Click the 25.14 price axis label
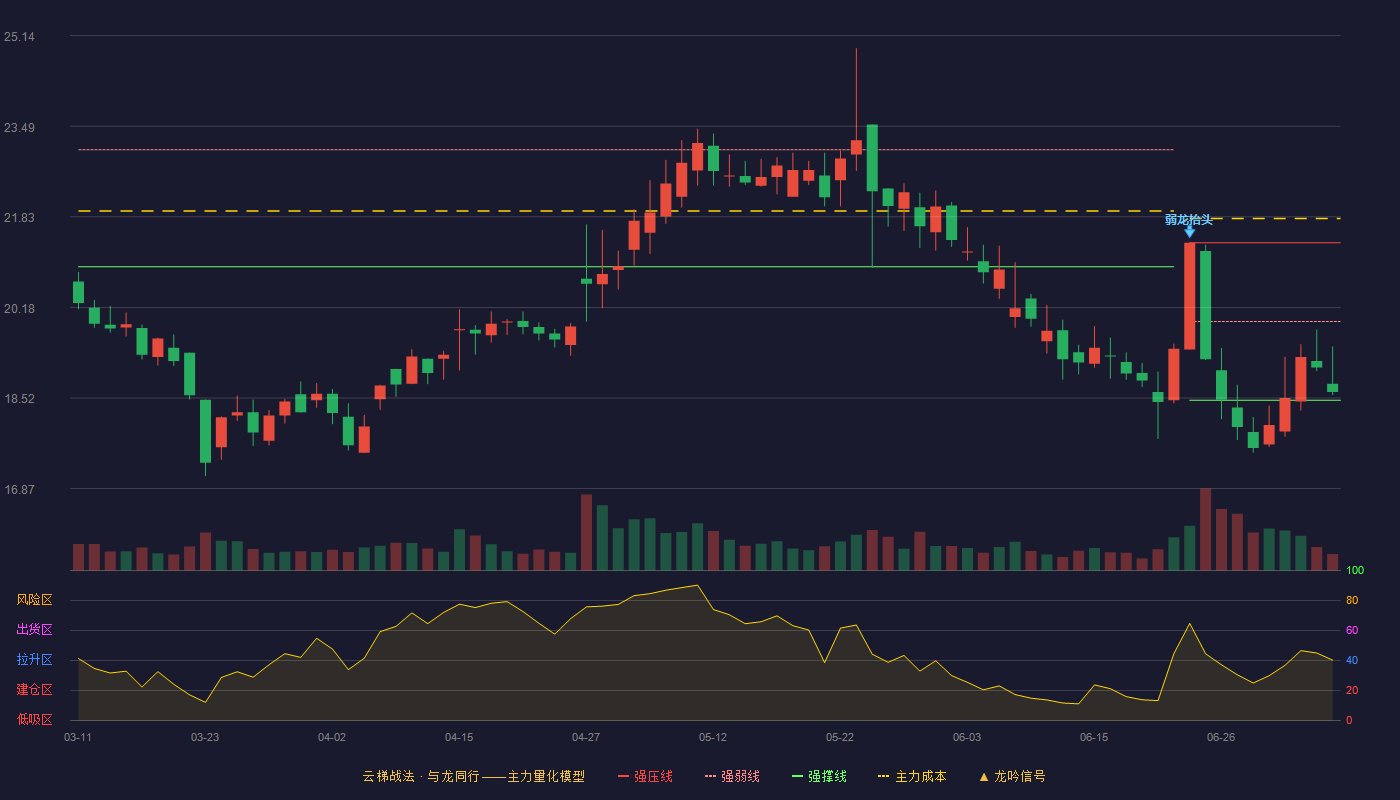 (x=19, y=37)
